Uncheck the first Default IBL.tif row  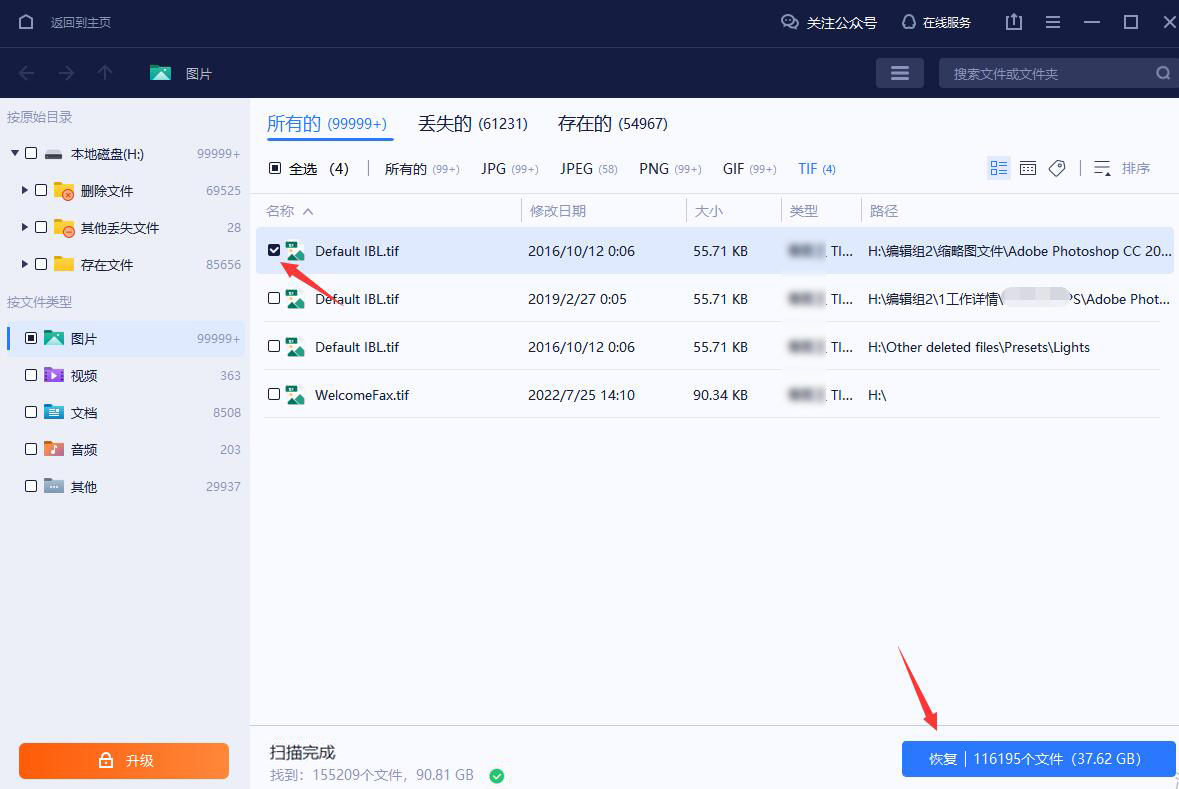pyautogui.click(x=274, y=251)
